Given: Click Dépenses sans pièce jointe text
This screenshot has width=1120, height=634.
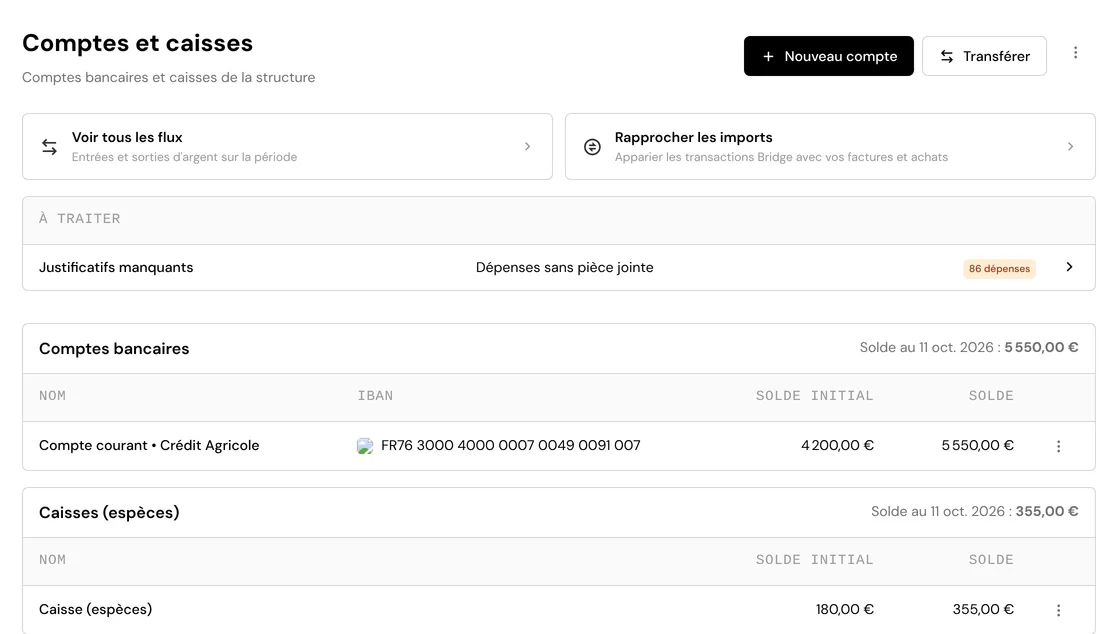Looking at the screenshot, I should tap(564, 268).
